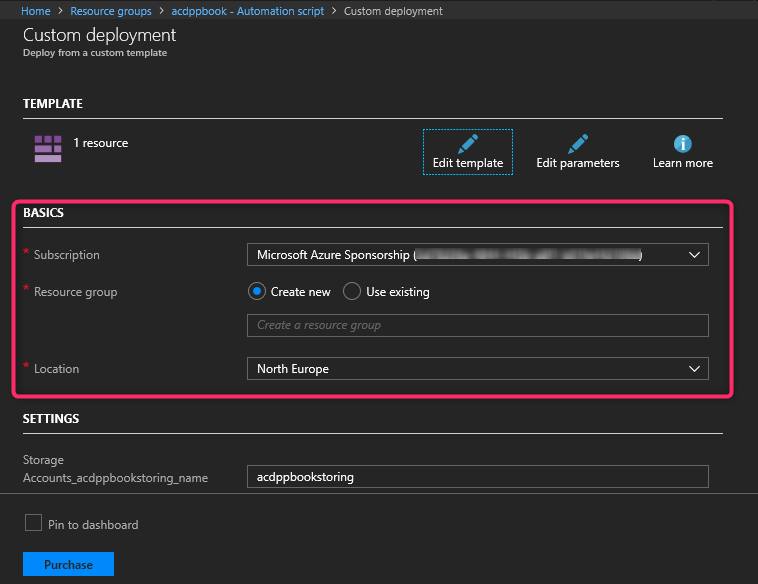Navigate to Resource groups breadcrumb
758x584 pixels.
111,11
